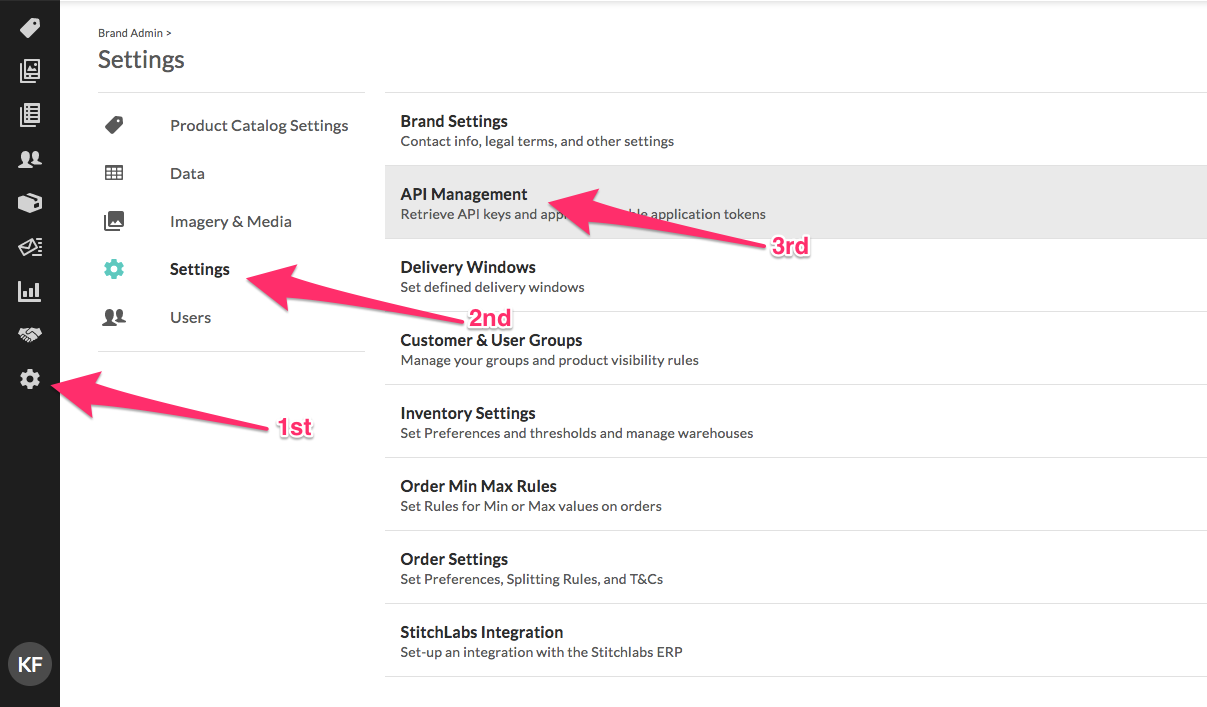Open Customer & User Groups

click(x=796, y=349)
